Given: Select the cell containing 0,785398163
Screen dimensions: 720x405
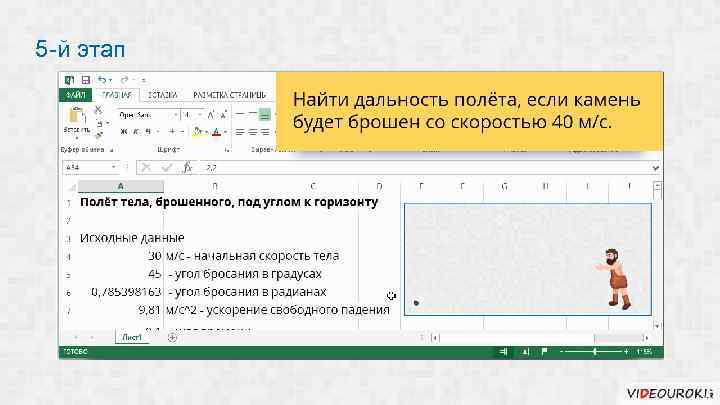Looking at the screenshot, I should click(121, 292).
